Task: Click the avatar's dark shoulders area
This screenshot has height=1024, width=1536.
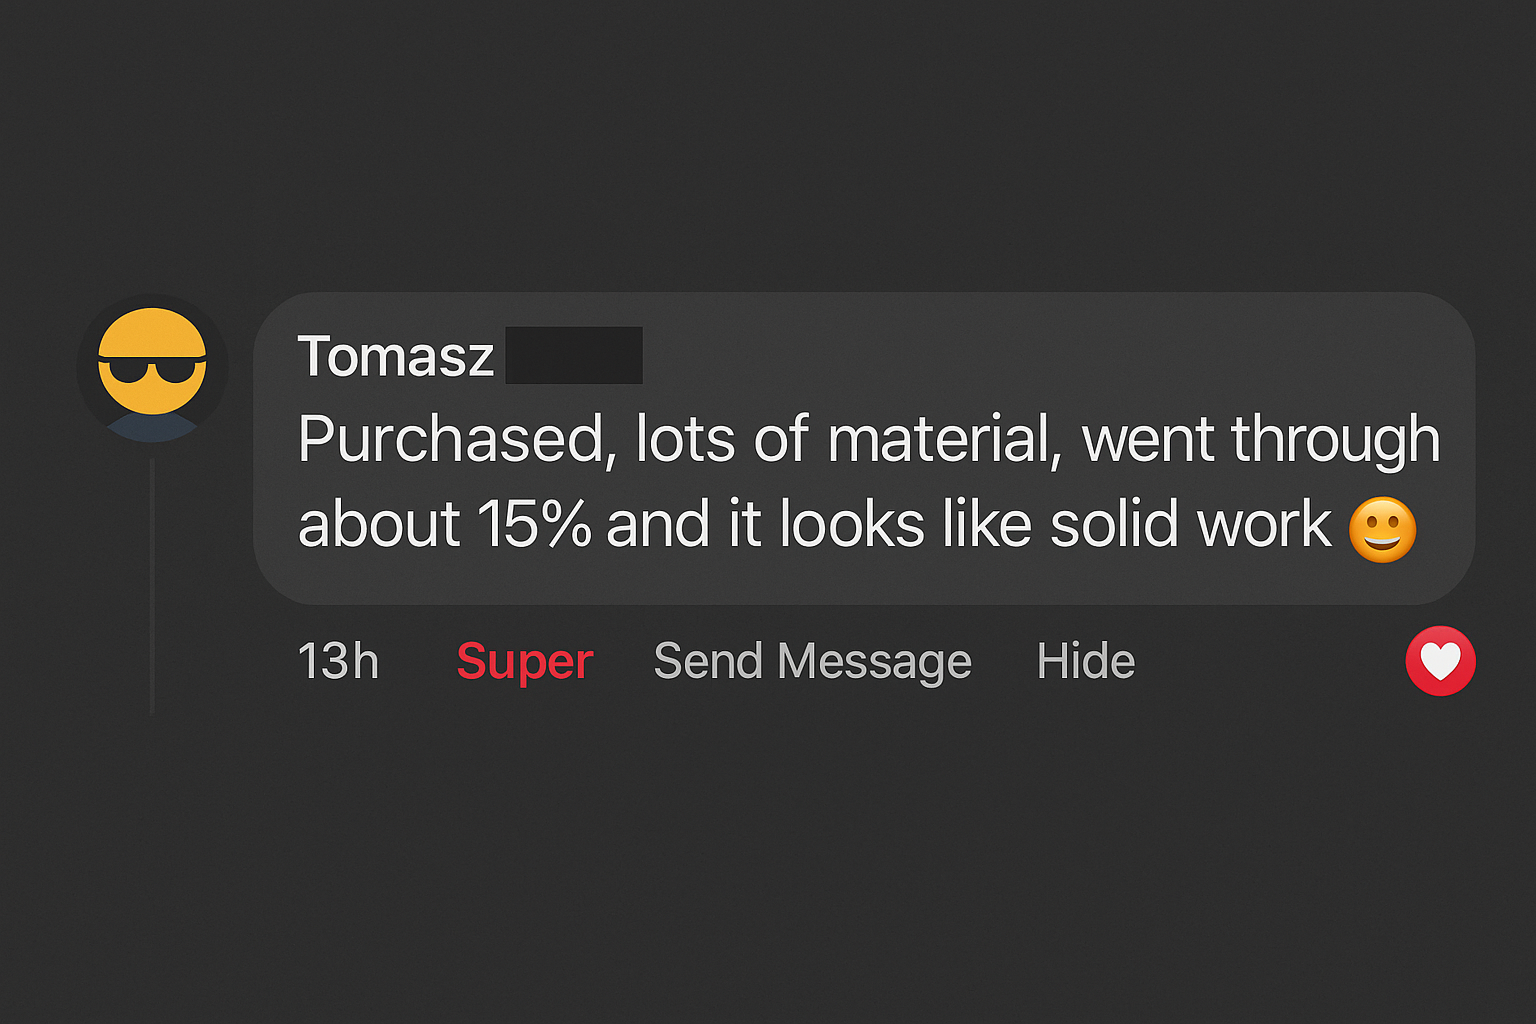Action: coord(152,428)
